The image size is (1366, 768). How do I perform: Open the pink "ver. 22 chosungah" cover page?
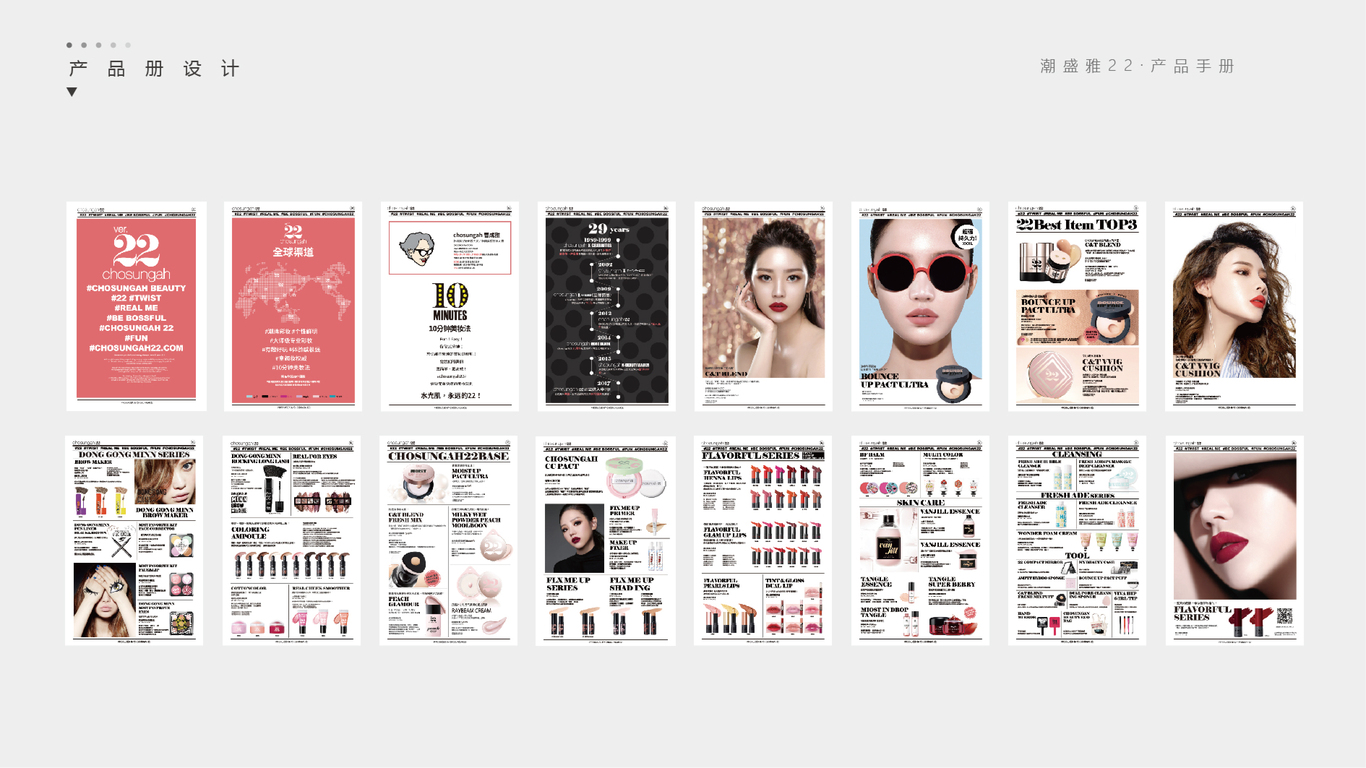tap(136, 306)
